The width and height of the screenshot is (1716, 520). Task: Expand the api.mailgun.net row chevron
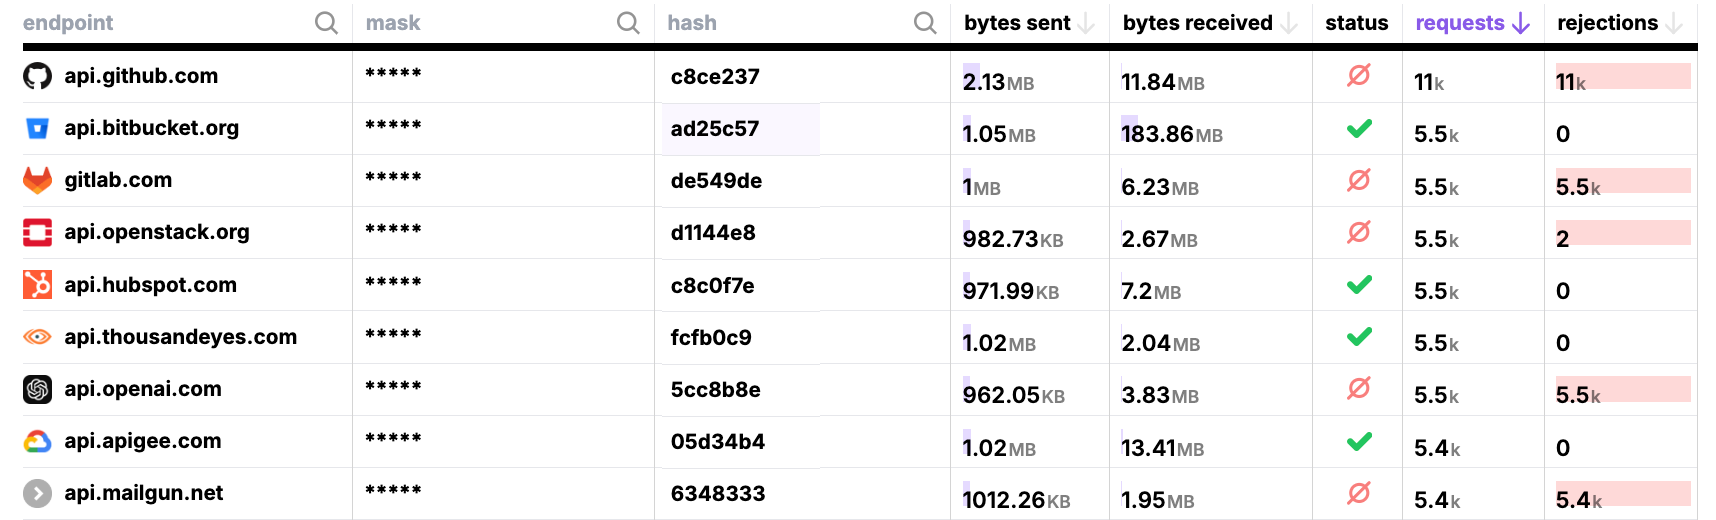tap(37, 493)
